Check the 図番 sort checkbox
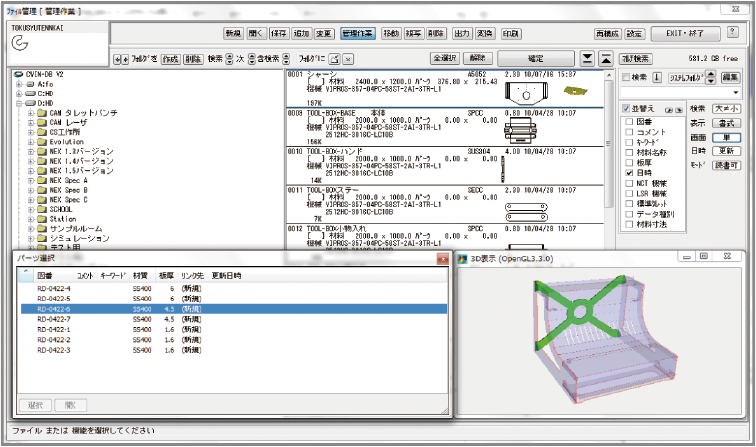 tap(629, 122)
